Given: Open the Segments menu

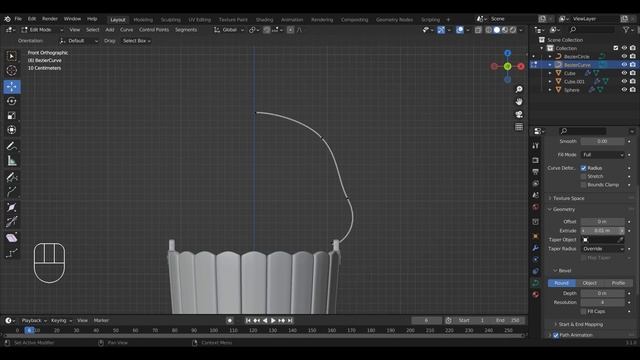Looking at the screenshot, I should pos(186,30).
